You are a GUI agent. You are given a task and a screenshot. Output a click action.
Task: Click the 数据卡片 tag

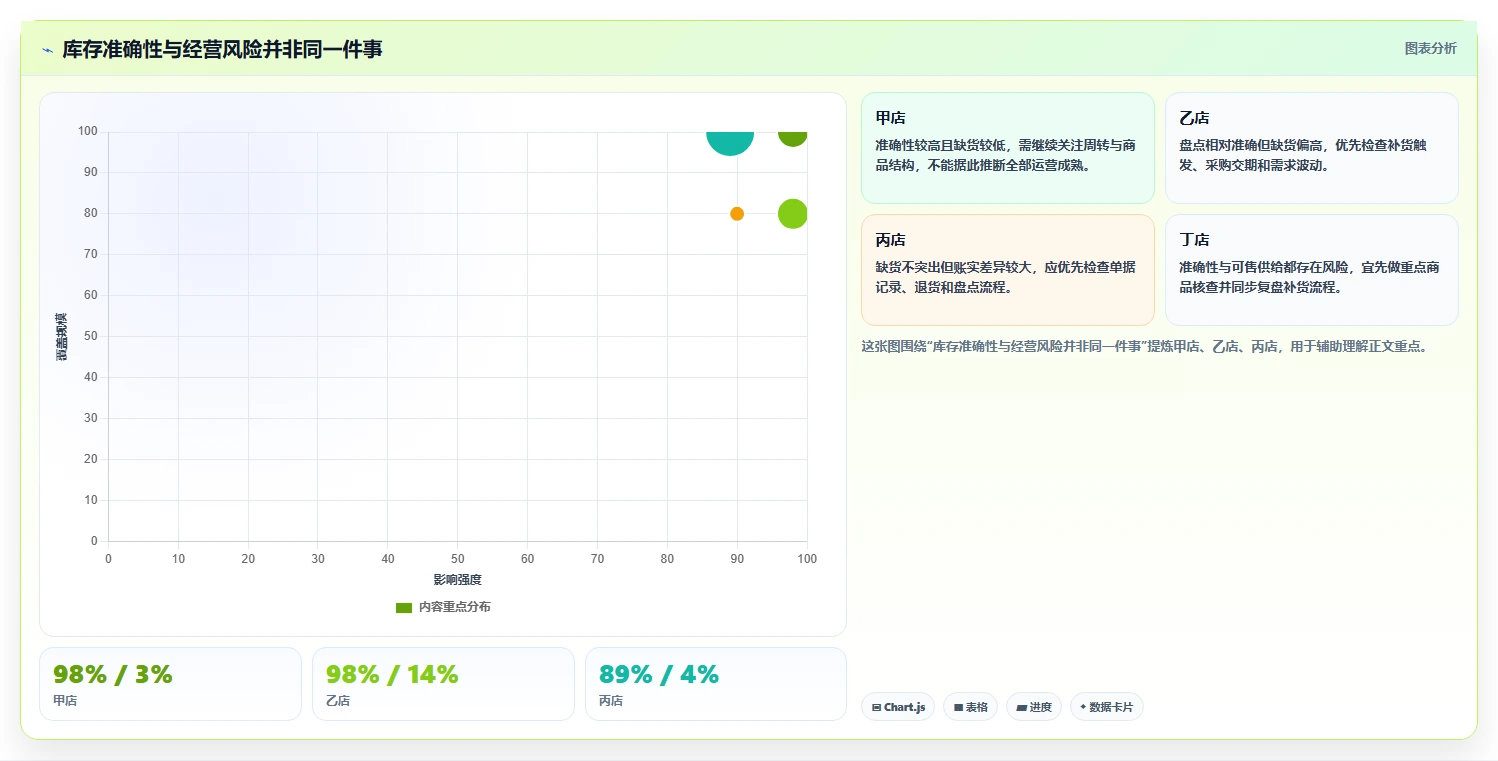[x=1106, y=707]
